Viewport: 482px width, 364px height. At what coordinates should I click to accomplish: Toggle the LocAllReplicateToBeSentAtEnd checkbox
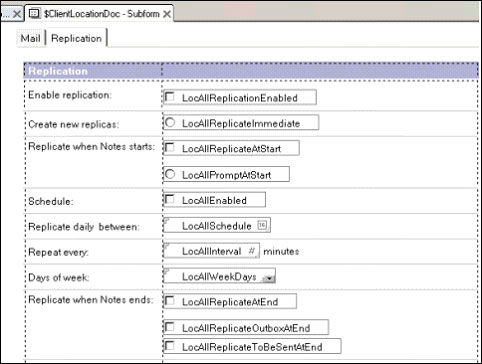[x=170, y=346]
